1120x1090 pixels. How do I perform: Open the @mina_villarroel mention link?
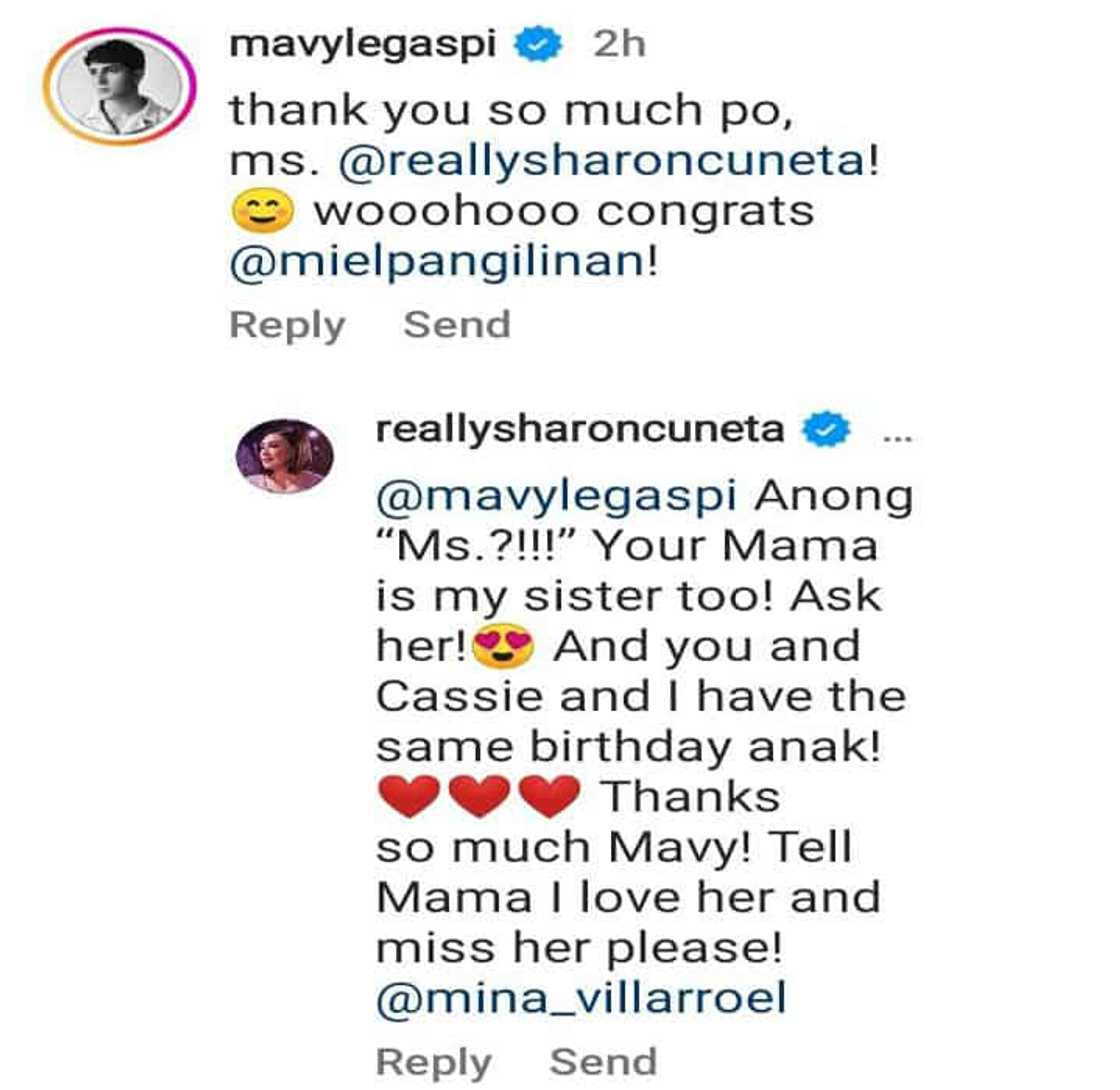pos(581,998)
